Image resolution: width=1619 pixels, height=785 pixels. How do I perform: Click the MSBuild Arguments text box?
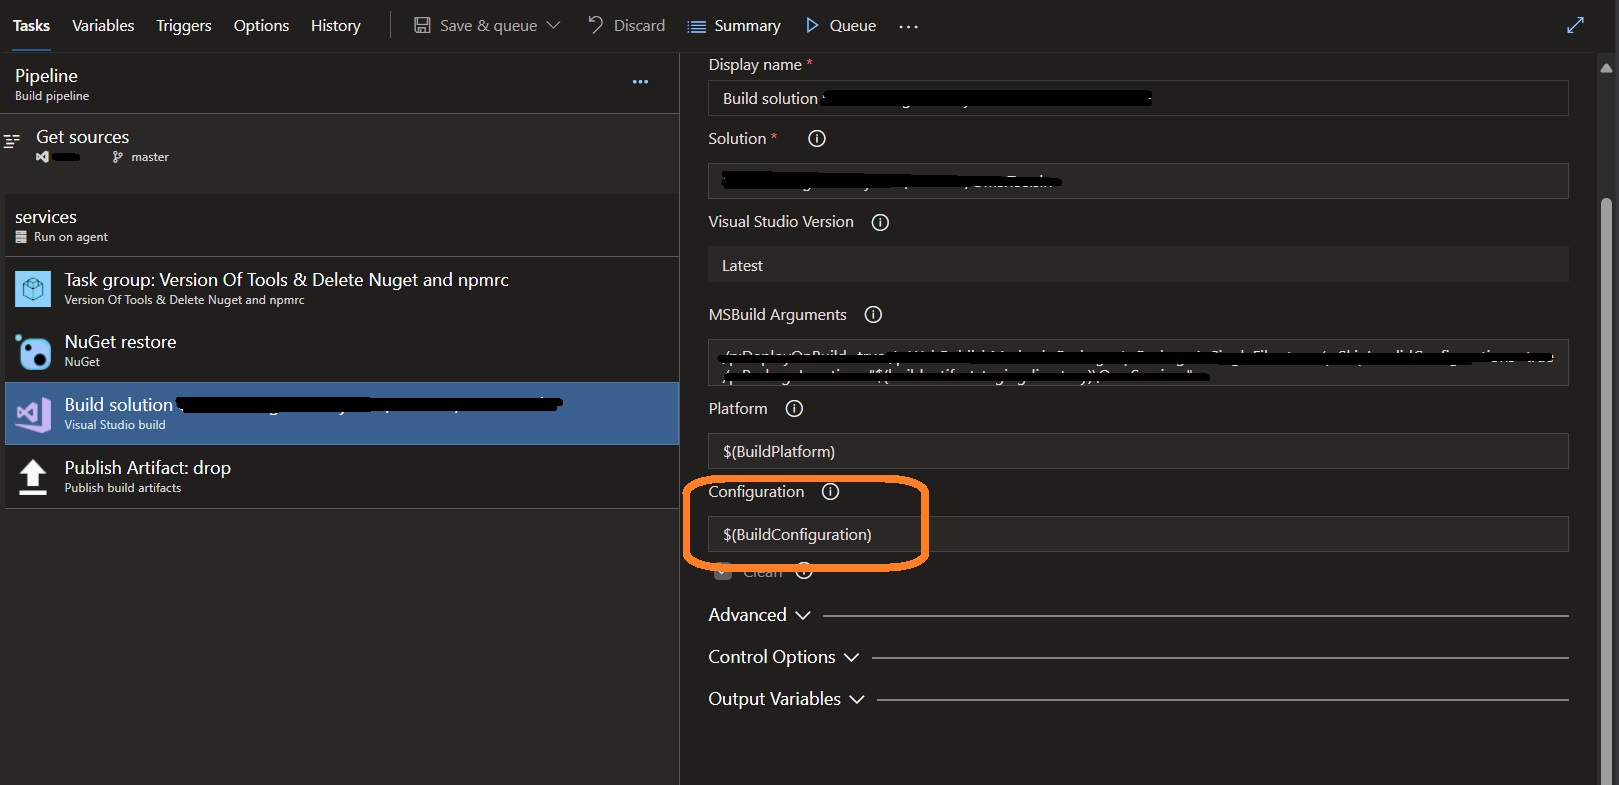[x=1138, y=363]
